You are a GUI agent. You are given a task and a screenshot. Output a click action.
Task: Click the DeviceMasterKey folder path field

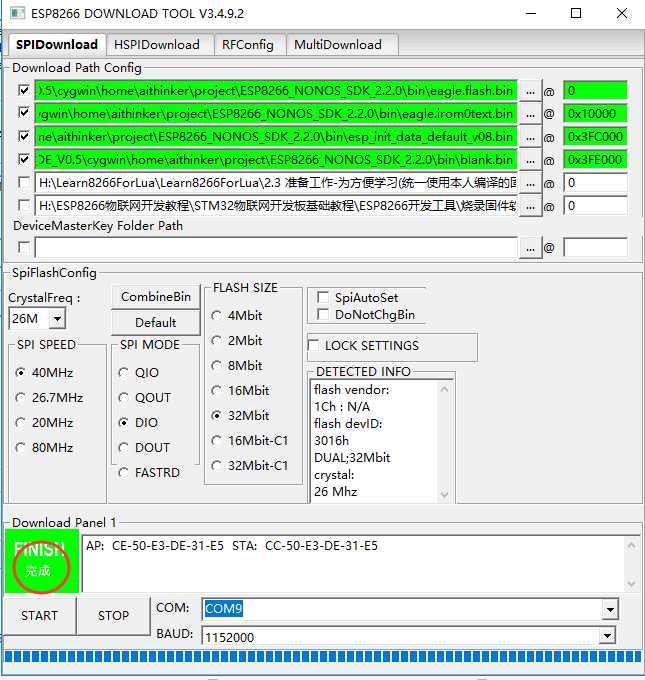(276, 248)
